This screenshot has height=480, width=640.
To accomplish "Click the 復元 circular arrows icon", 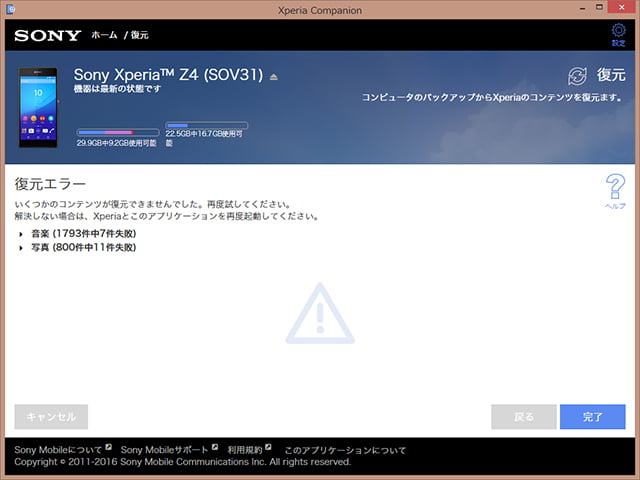I will pyautogui.click(x=577, y=77).
